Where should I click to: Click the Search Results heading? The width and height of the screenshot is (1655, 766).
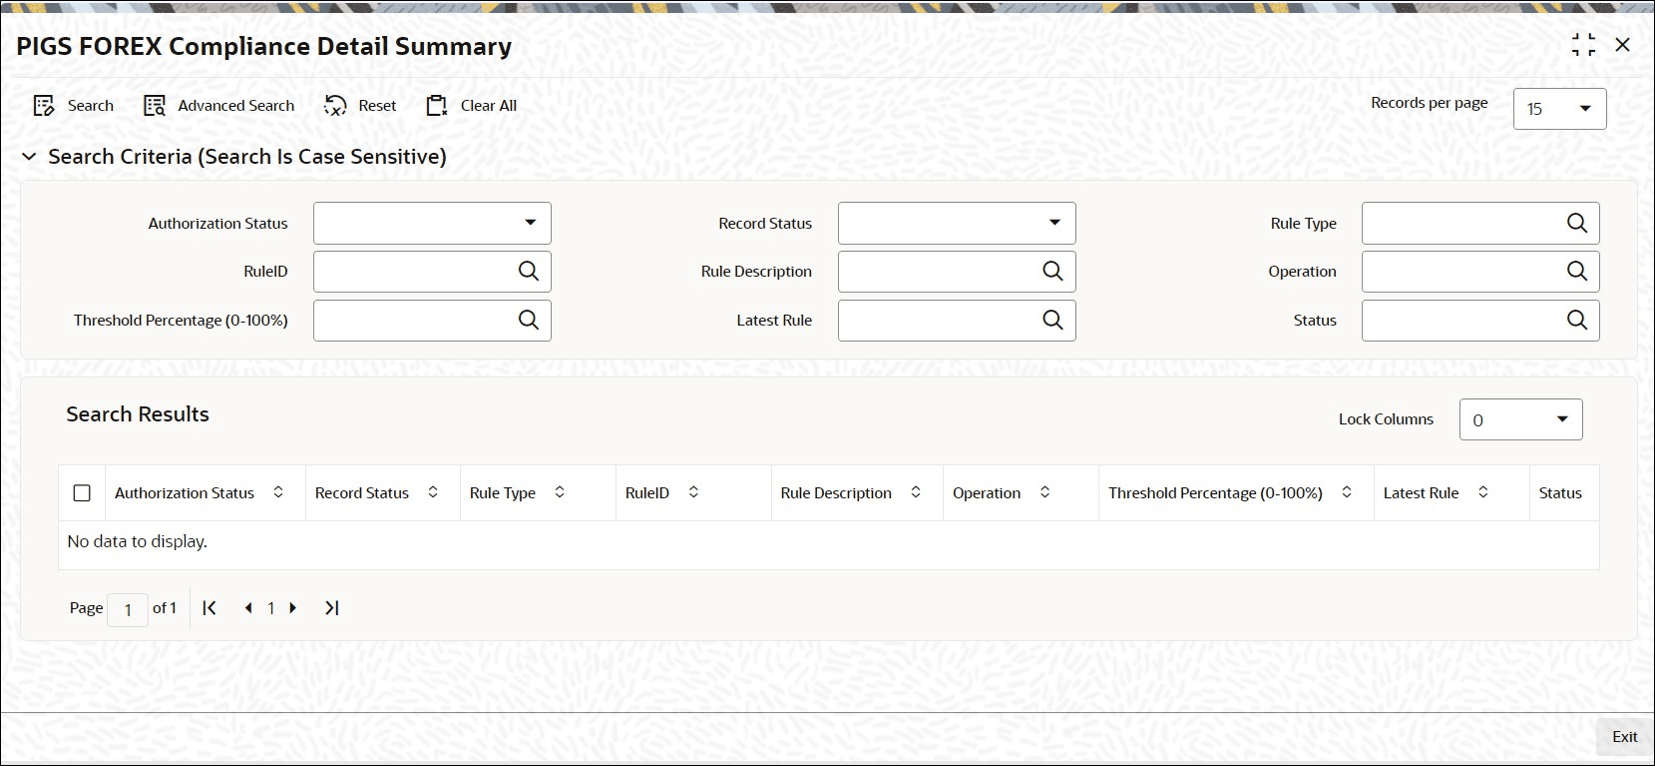point(138,414)
